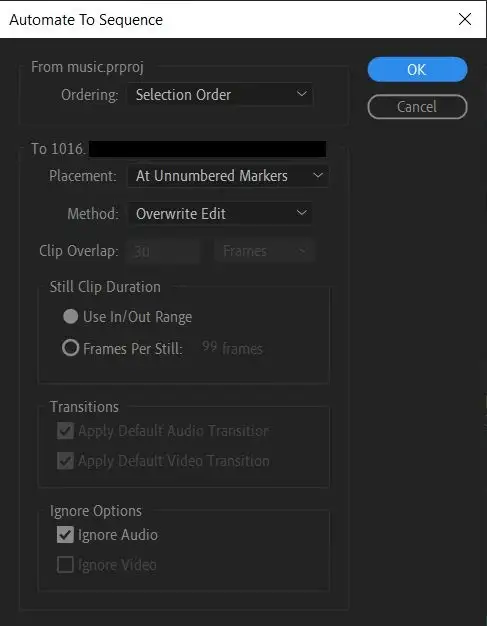This screenshot has width=487, height=626.
Task: Toggle the Ignore Audio checkbox
Action: point(65,535)
